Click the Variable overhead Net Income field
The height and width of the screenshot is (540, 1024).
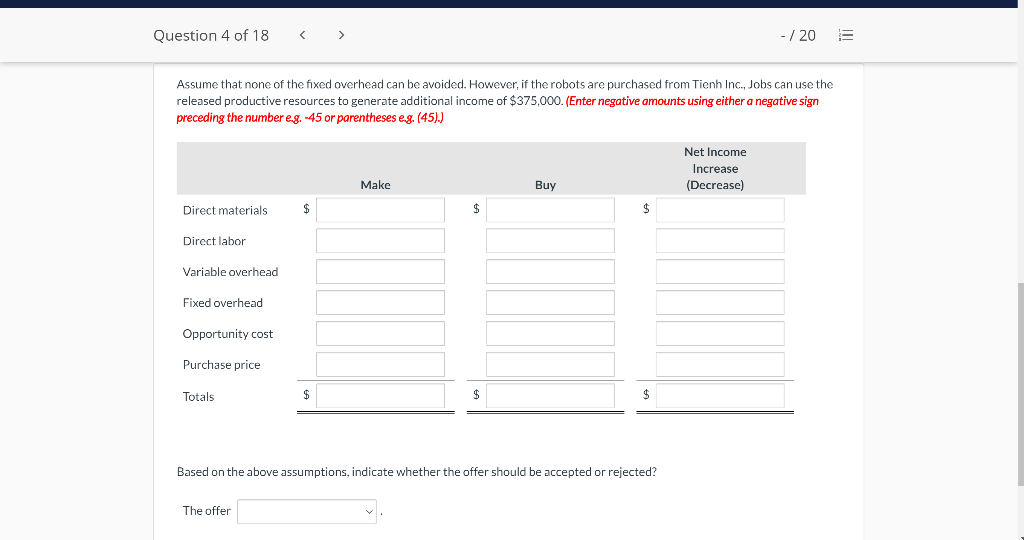(720, 272)
